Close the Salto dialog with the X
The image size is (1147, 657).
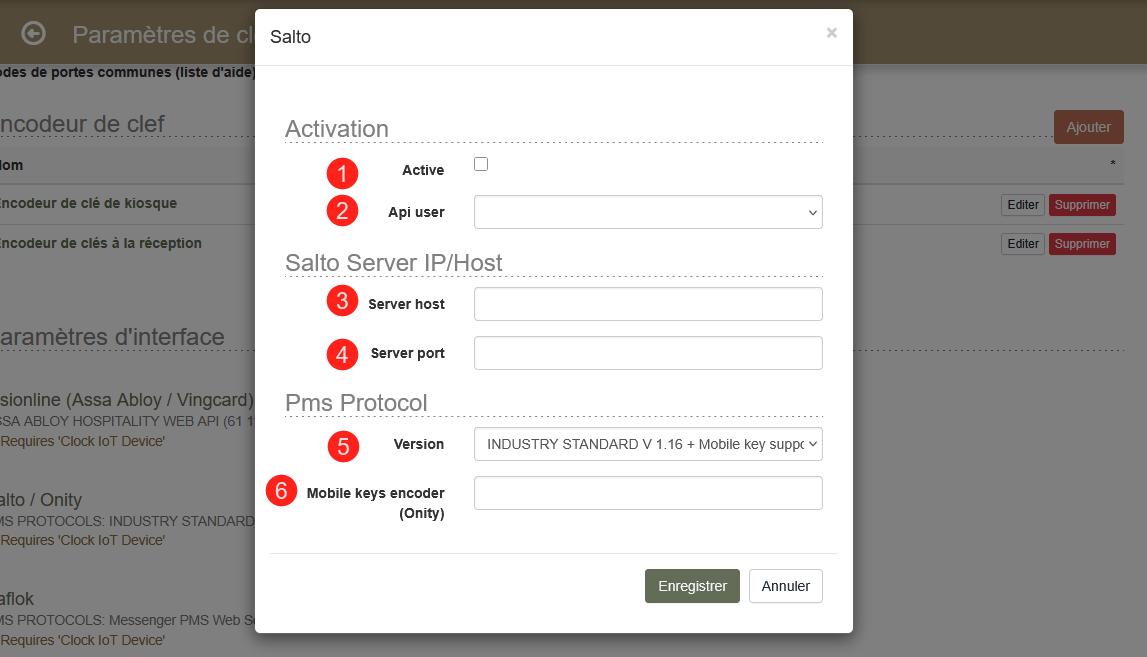[832, 33]
